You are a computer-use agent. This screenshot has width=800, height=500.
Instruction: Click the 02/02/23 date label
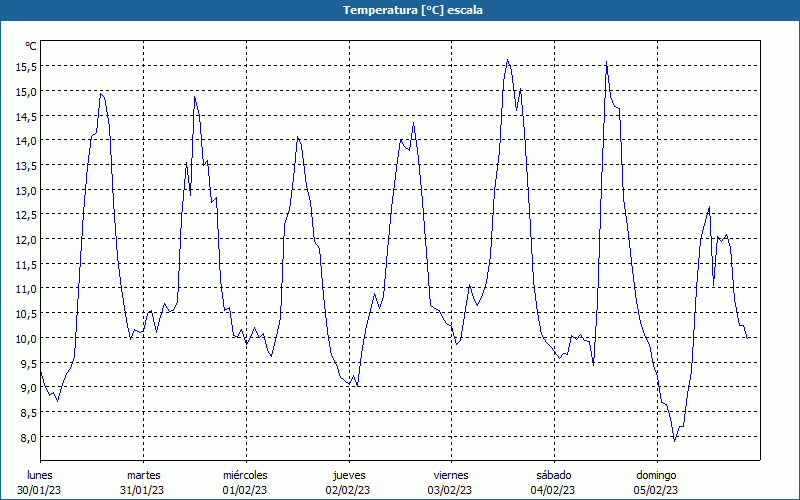348,490
